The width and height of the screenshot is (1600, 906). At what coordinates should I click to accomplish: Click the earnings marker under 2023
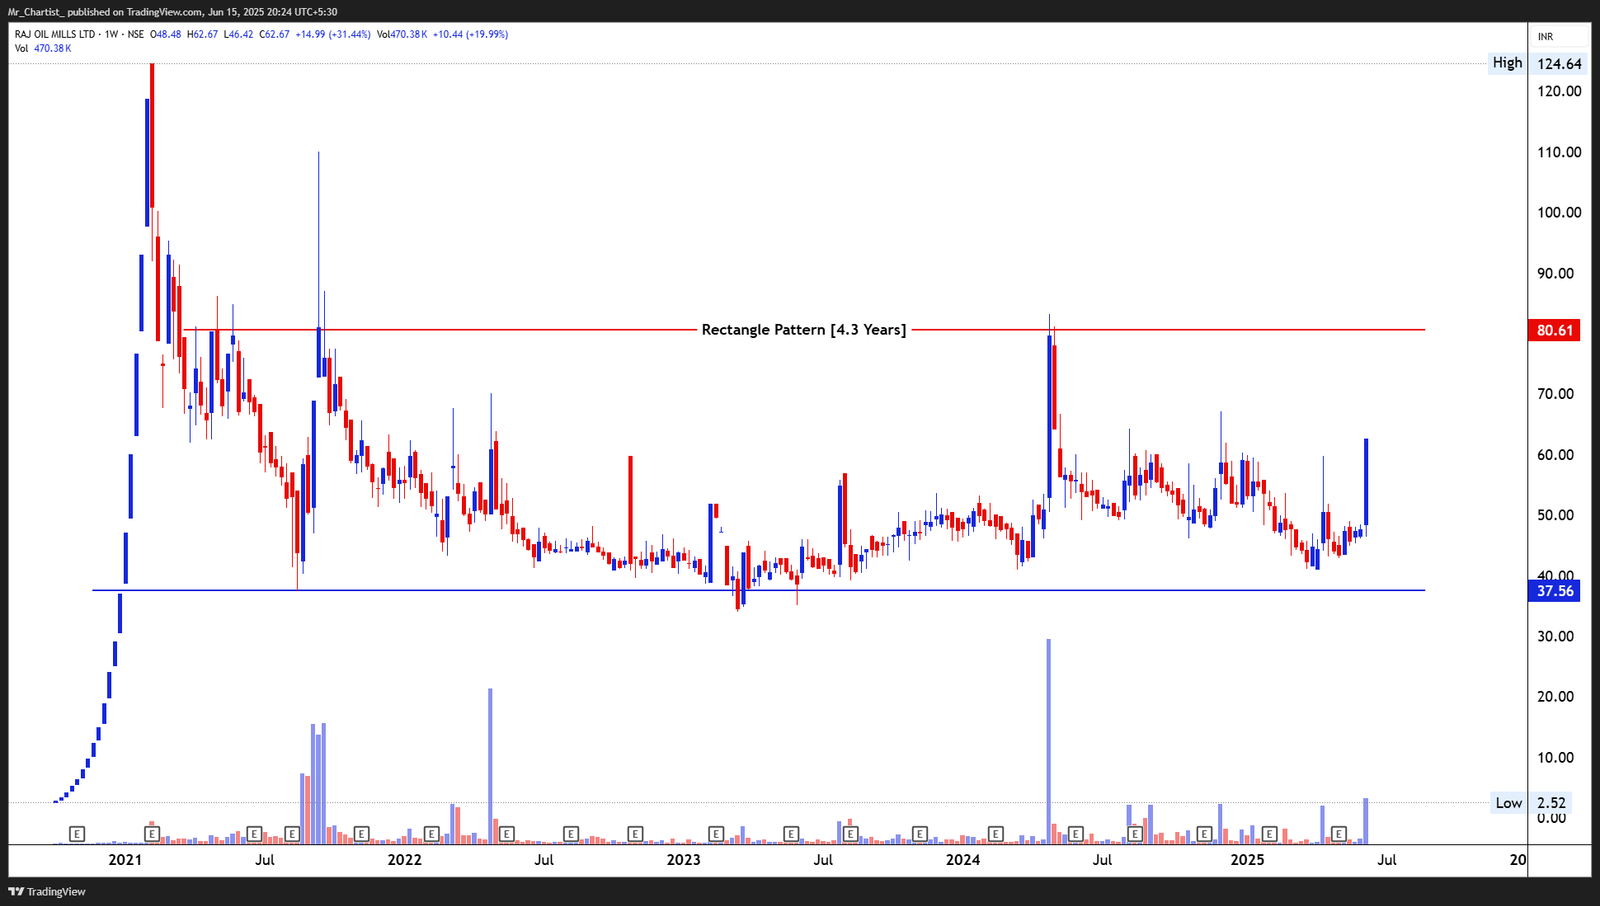(x=715, y=833)
